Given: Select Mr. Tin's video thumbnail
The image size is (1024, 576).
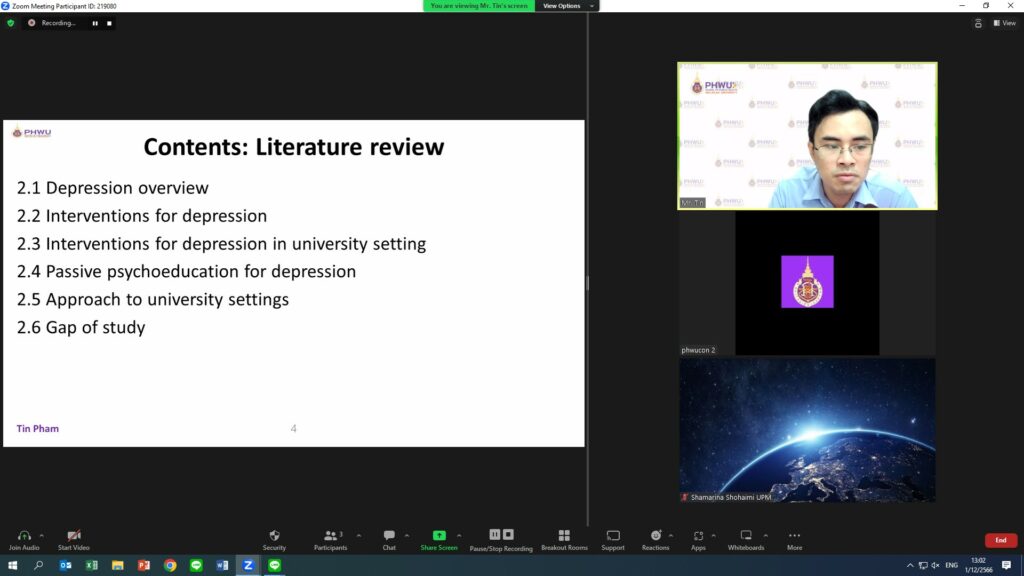Looking at the screenshot, I should pos(807,136).
